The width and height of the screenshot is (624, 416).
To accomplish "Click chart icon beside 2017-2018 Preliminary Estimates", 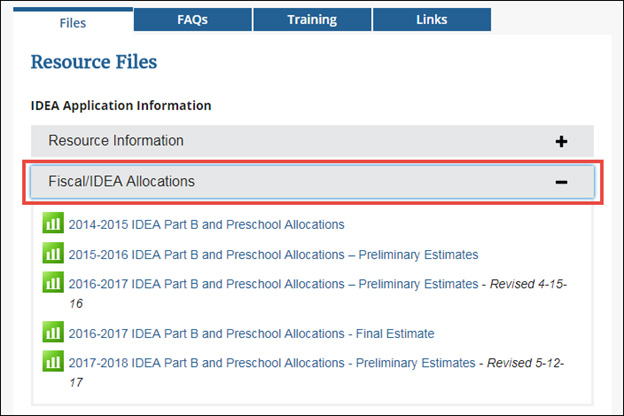I will [x=54, y=362].
